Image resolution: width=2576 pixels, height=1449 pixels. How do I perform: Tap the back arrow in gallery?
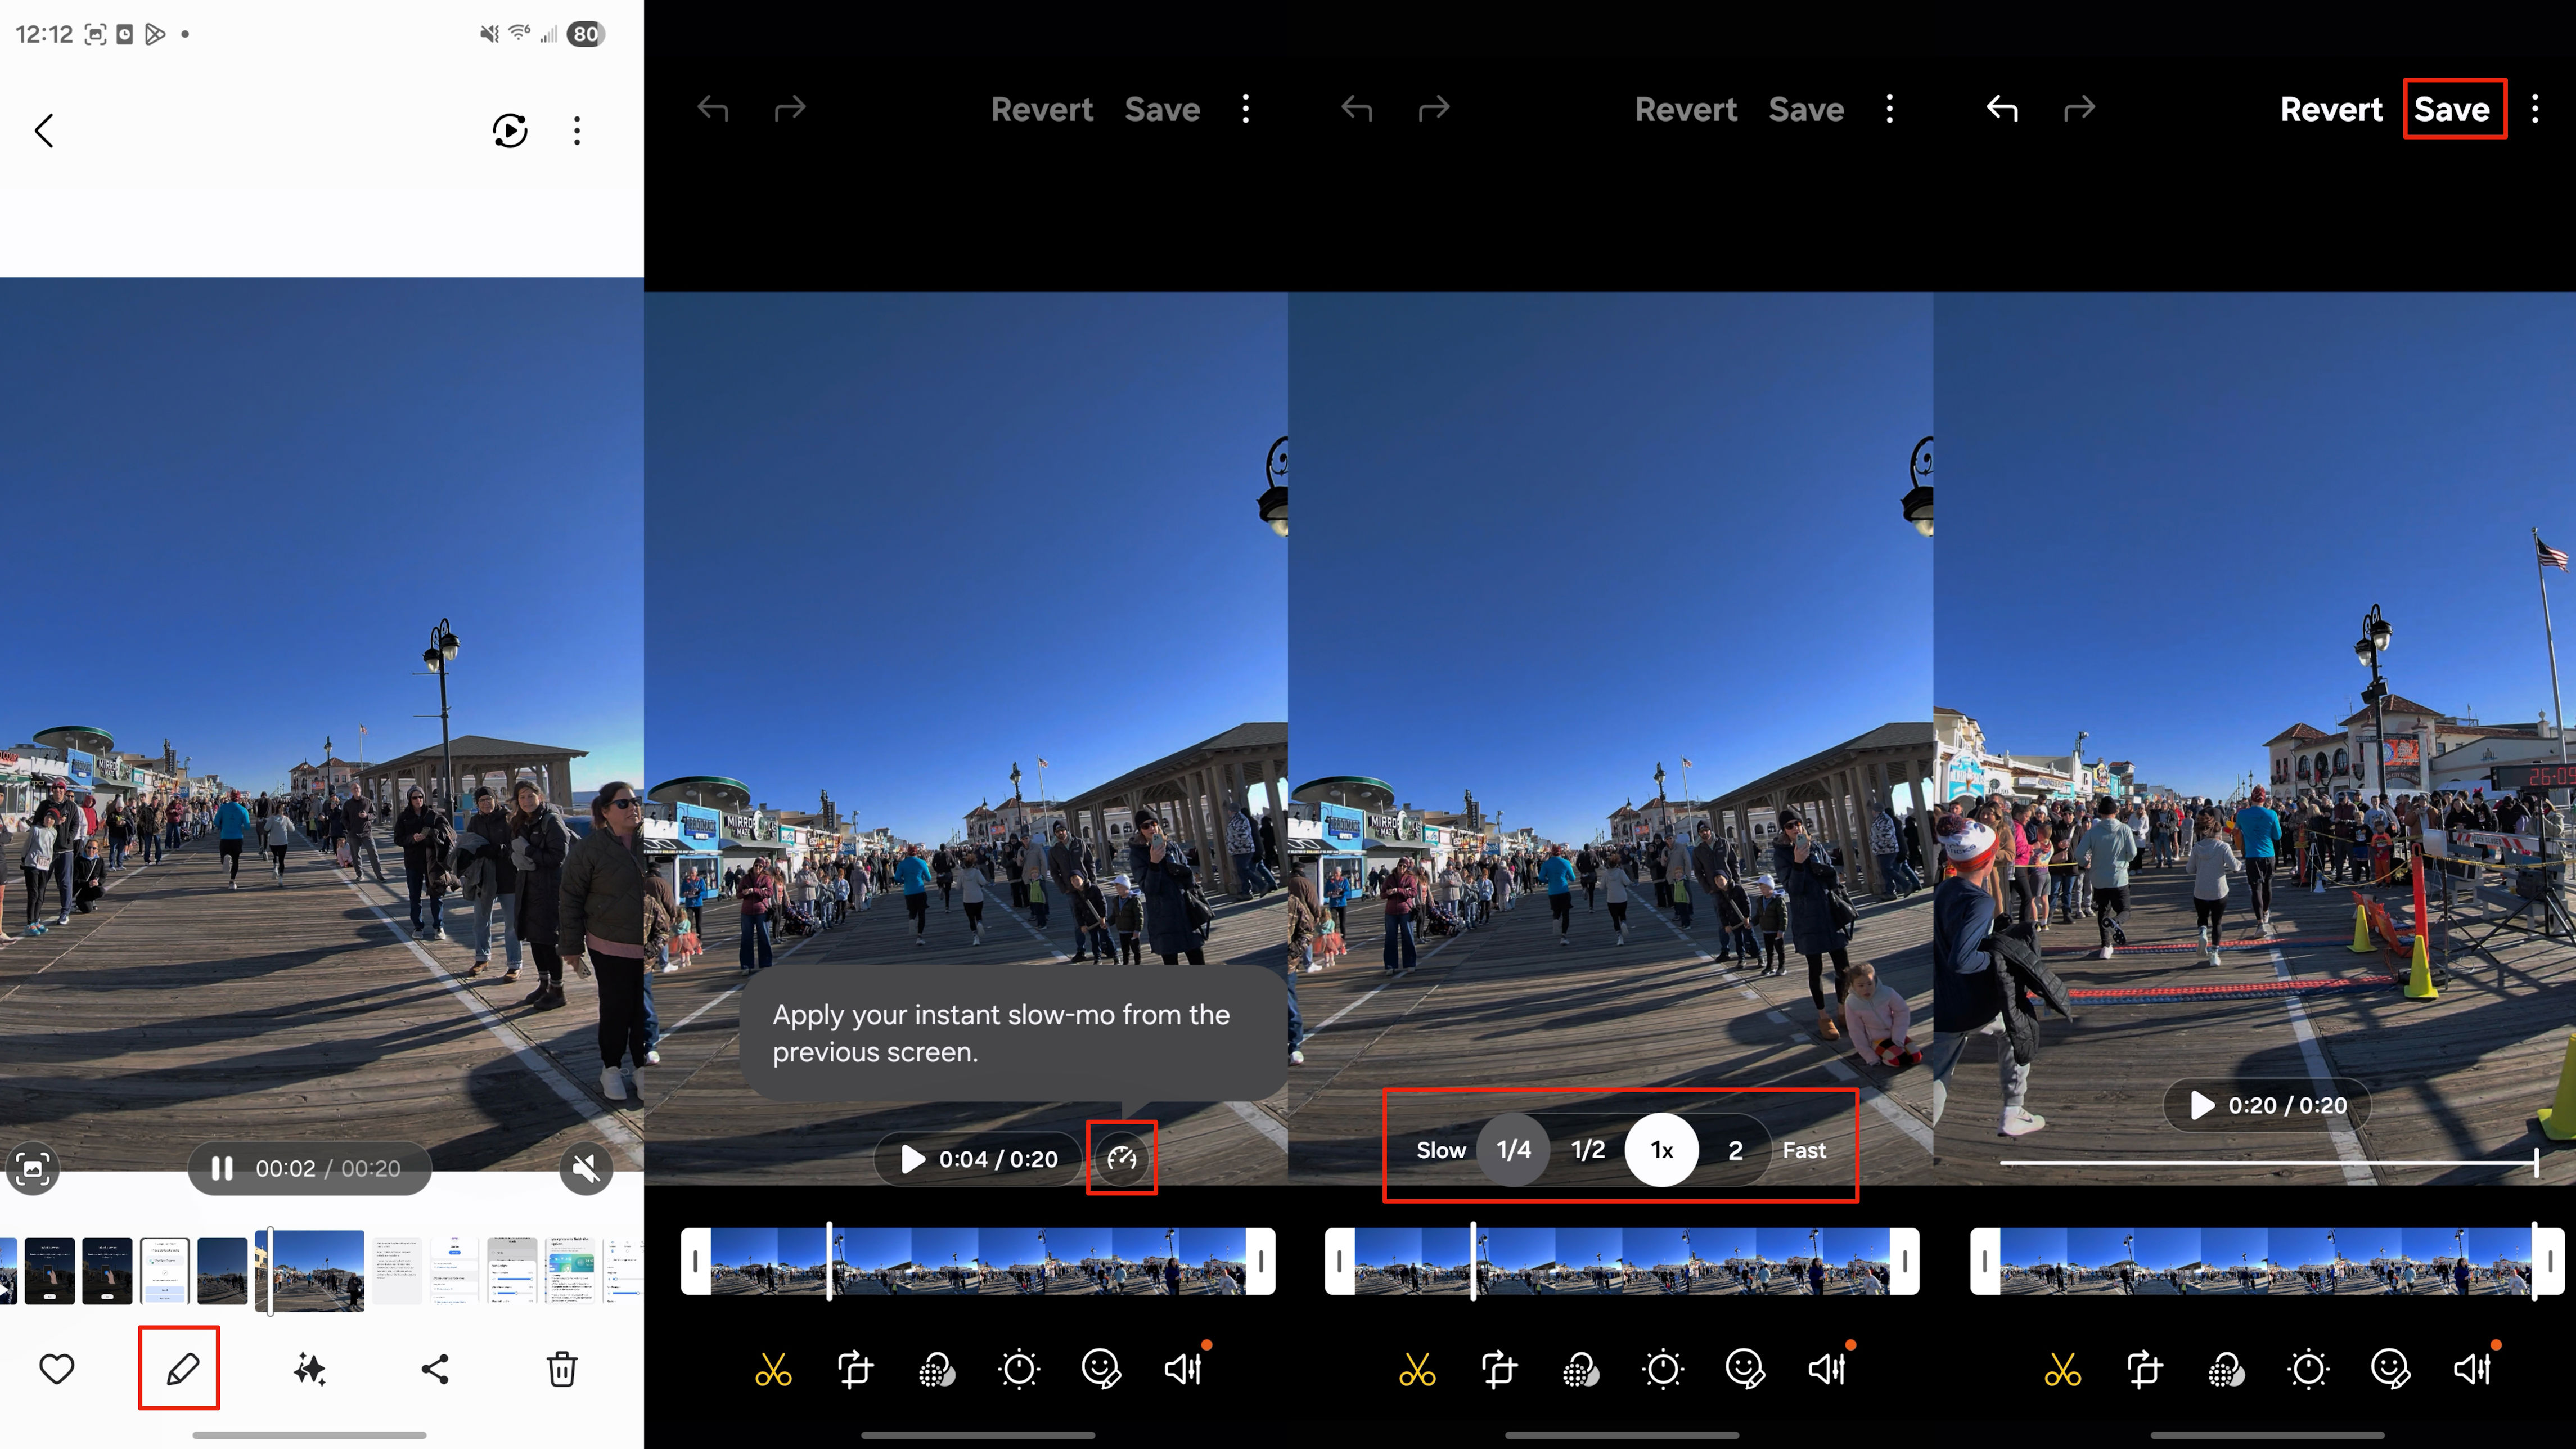click(x=44, y=130)
